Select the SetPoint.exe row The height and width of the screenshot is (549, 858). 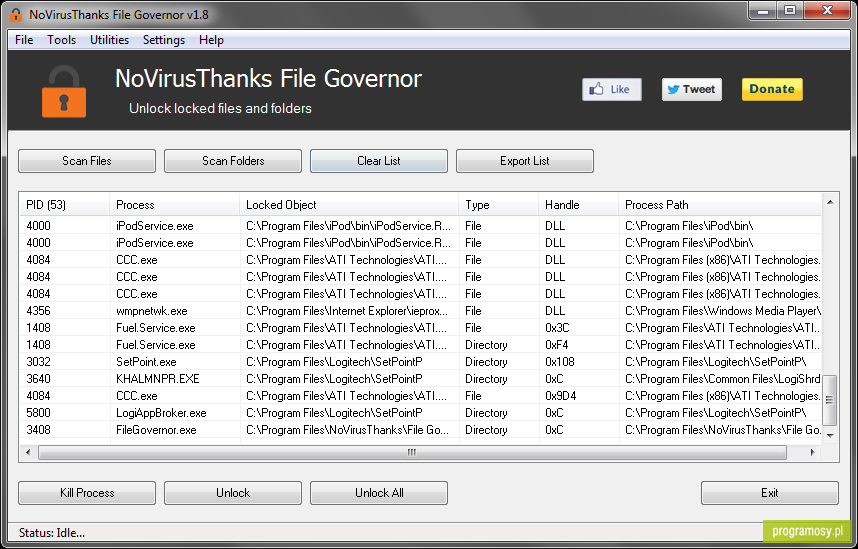(x=421, y=362)
